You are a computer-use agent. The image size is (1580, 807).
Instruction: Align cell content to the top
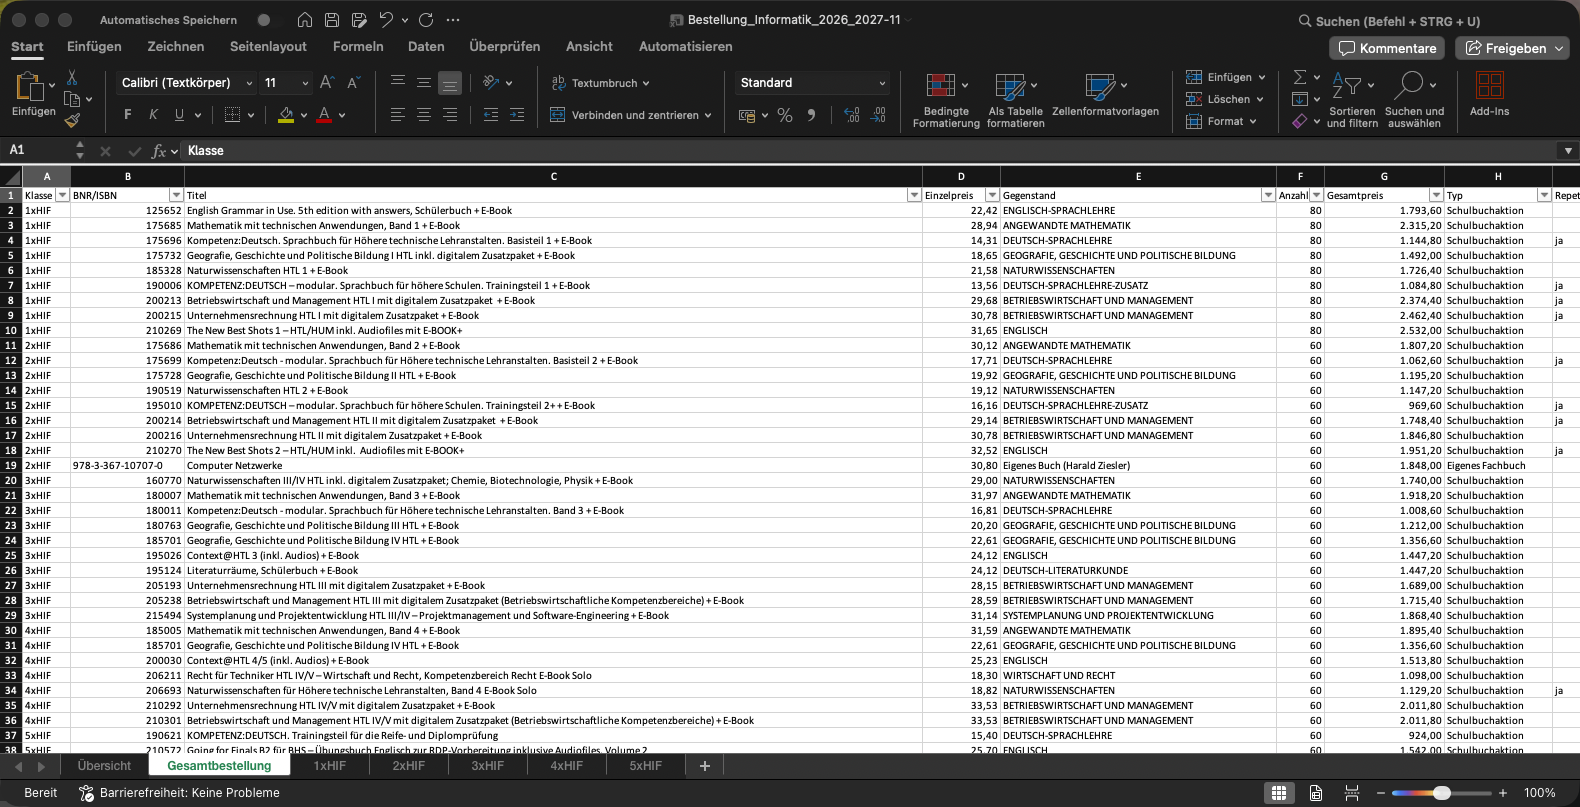(x=398, y=82)
